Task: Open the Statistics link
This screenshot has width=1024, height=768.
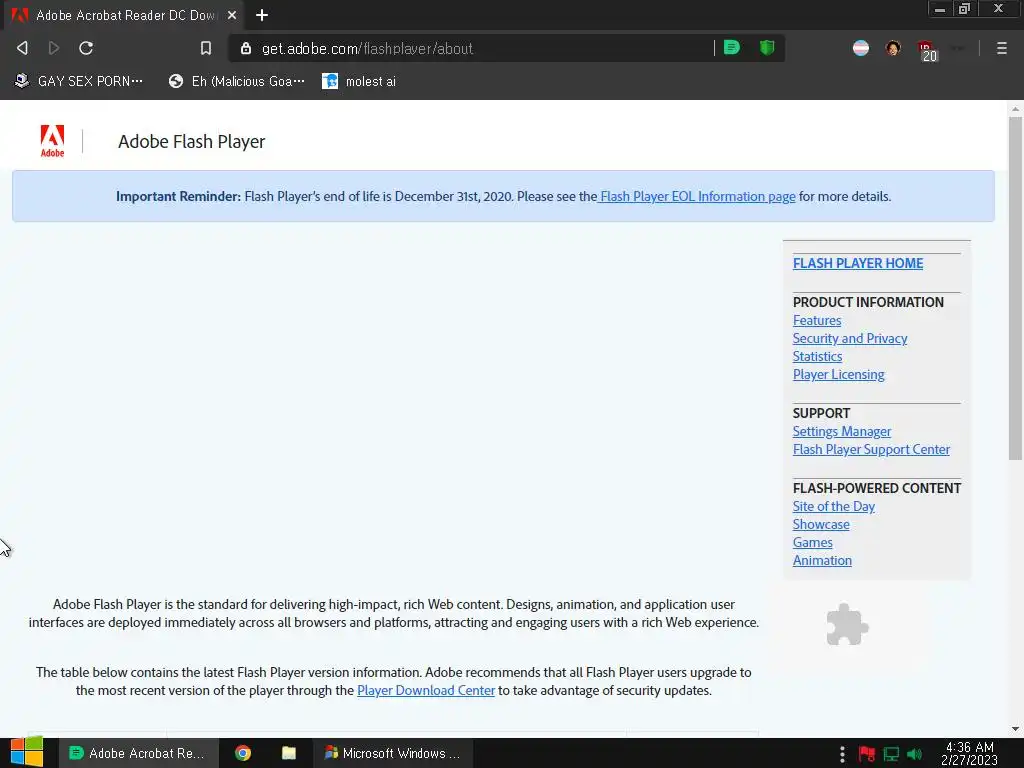Action: 817,357
